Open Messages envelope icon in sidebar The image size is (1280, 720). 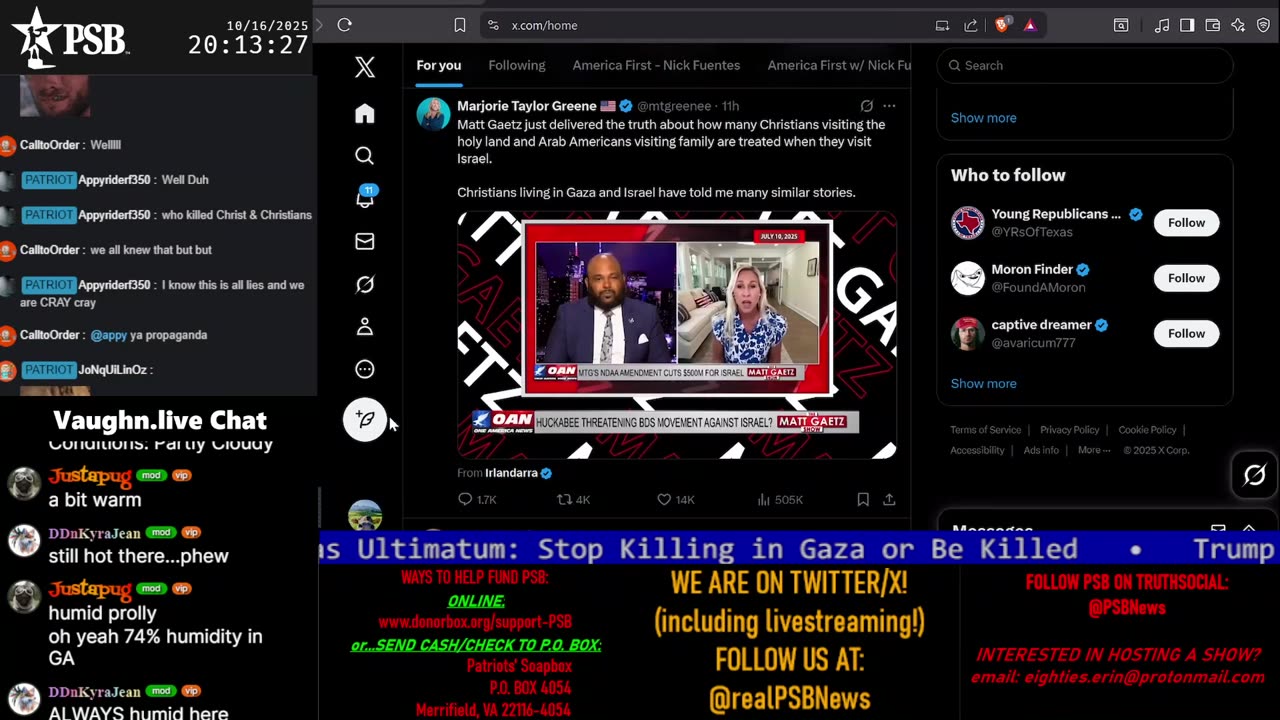click(365, 241)
